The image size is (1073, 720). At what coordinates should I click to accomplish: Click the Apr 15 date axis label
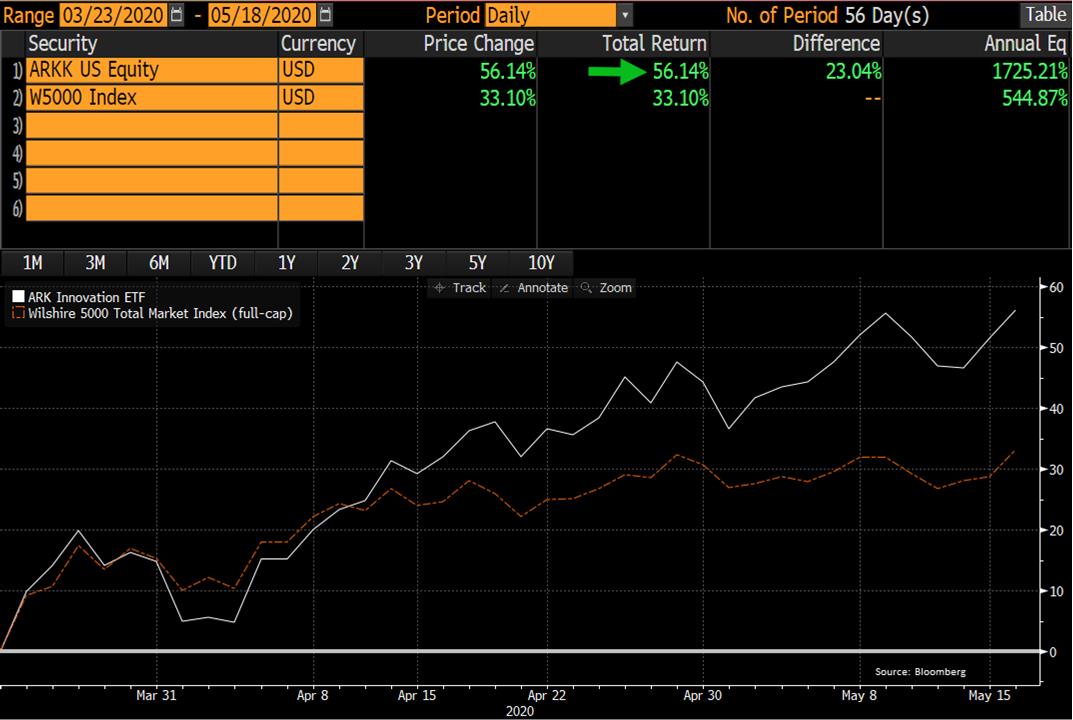[x=417, y=695]
